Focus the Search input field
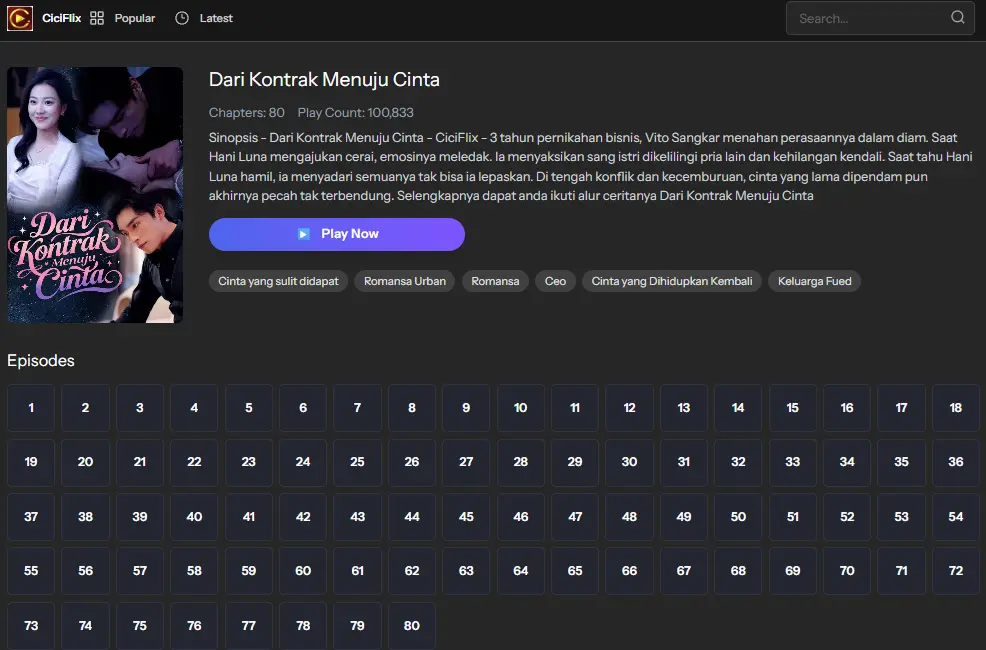The width and height of the screenshot is (986, 650). coord(868,18)
